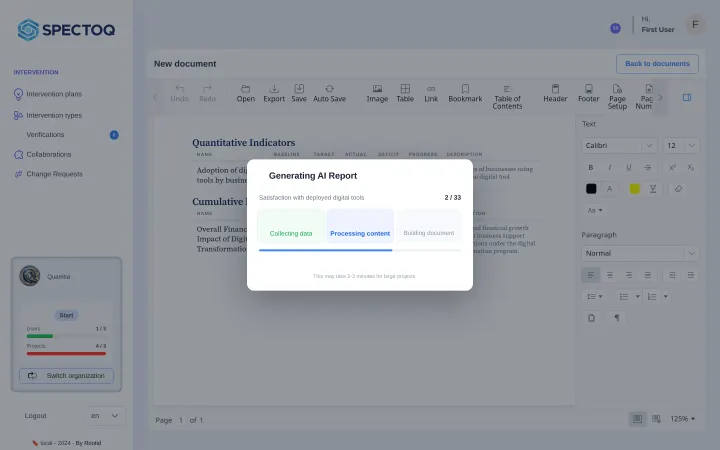
Task: Toggle Bold formatting
Action: pos(591,167)
